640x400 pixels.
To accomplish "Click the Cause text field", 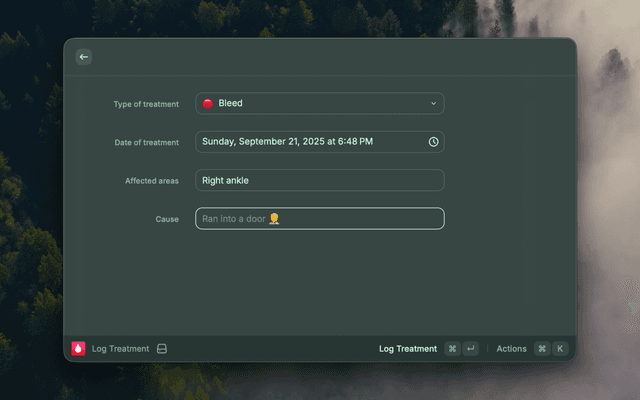I will pos(320,218).
